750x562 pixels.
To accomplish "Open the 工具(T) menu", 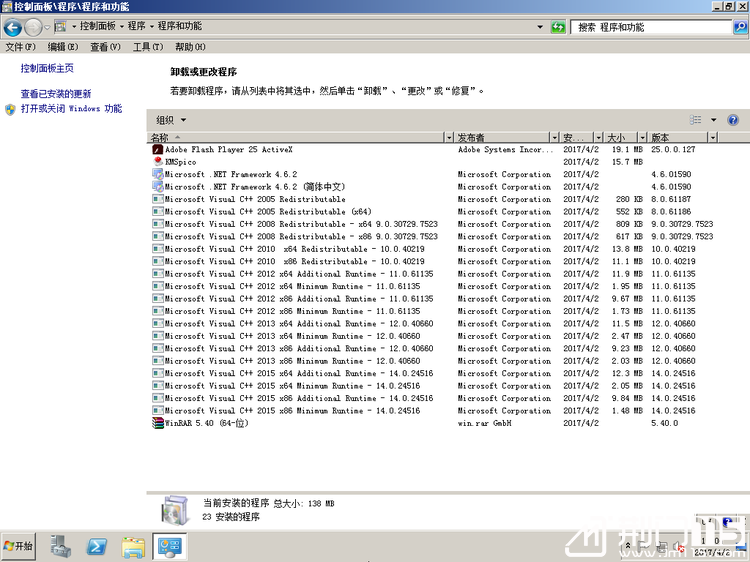I will point(148,47).
